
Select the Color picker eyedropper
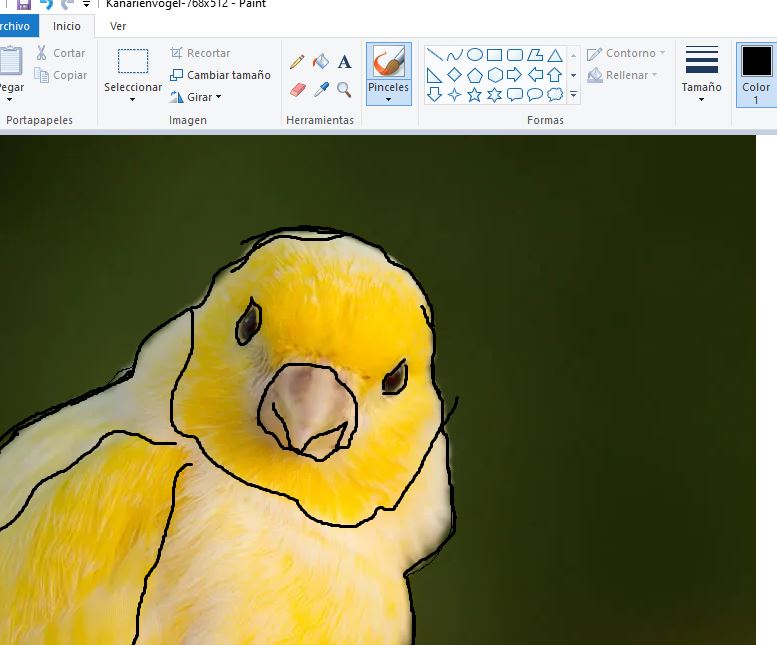point(321,90)
